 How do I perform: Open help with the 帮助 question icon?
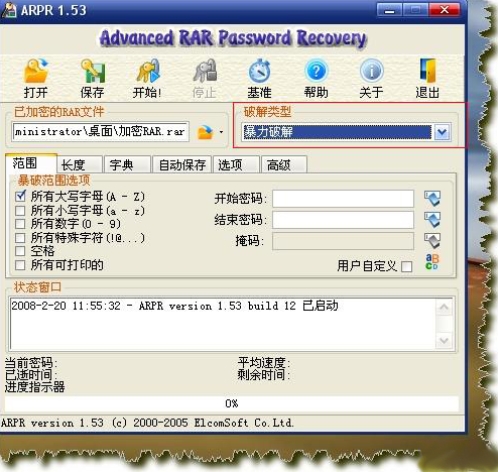(316, 71)
